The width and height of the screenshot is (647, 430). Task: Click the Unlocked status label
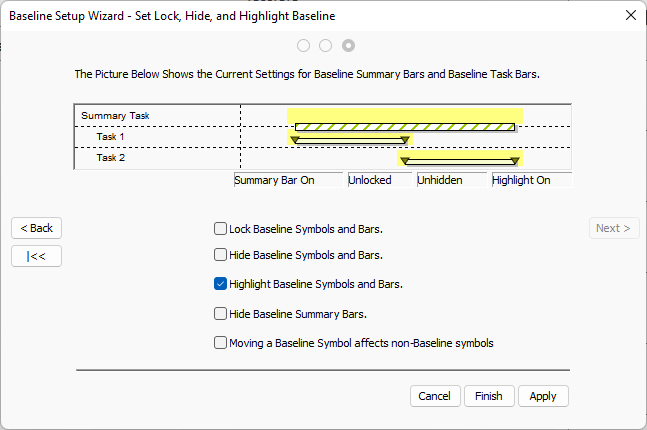(x=369, y=180)
